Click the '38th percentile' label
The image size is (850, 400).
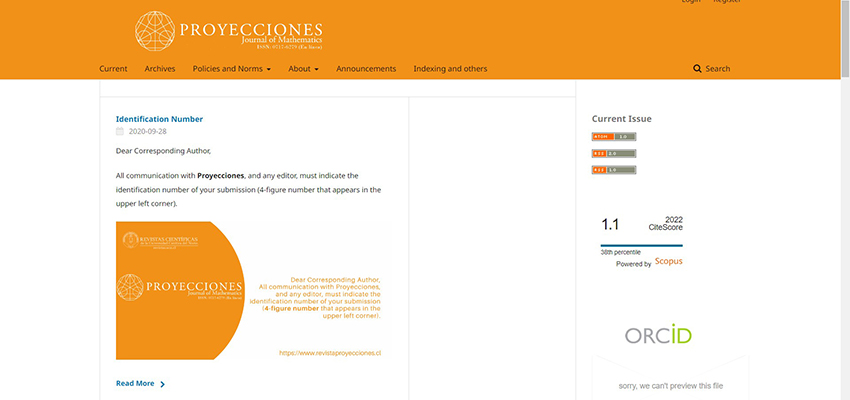pos(620,252)
